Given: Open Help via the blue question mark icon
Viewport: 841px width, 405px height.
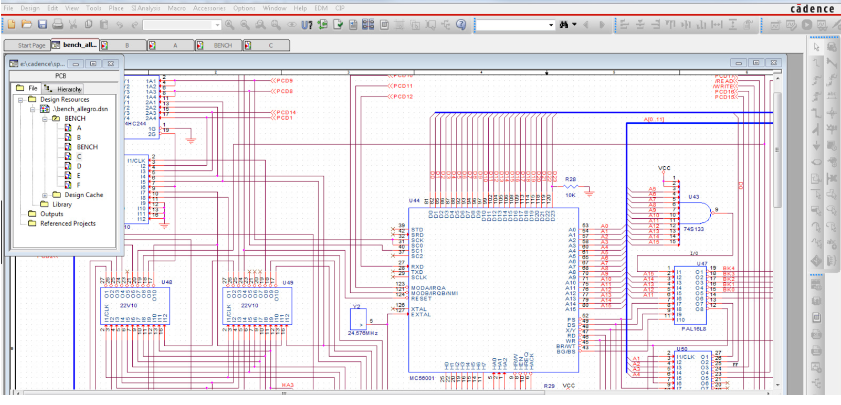Looking at the screenshot, I should click(461, 25).
